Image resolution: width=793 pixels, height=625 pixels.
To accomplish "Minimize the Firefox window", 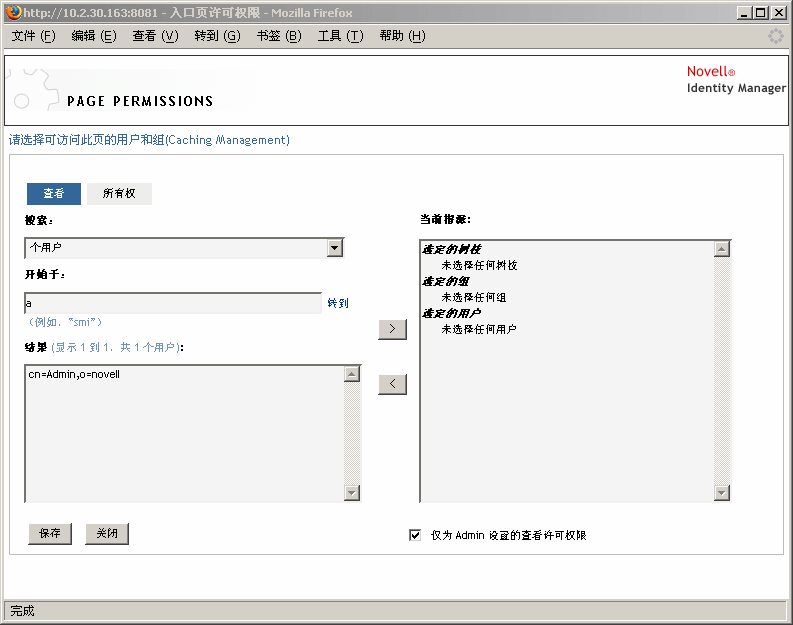I will (743, 13).
